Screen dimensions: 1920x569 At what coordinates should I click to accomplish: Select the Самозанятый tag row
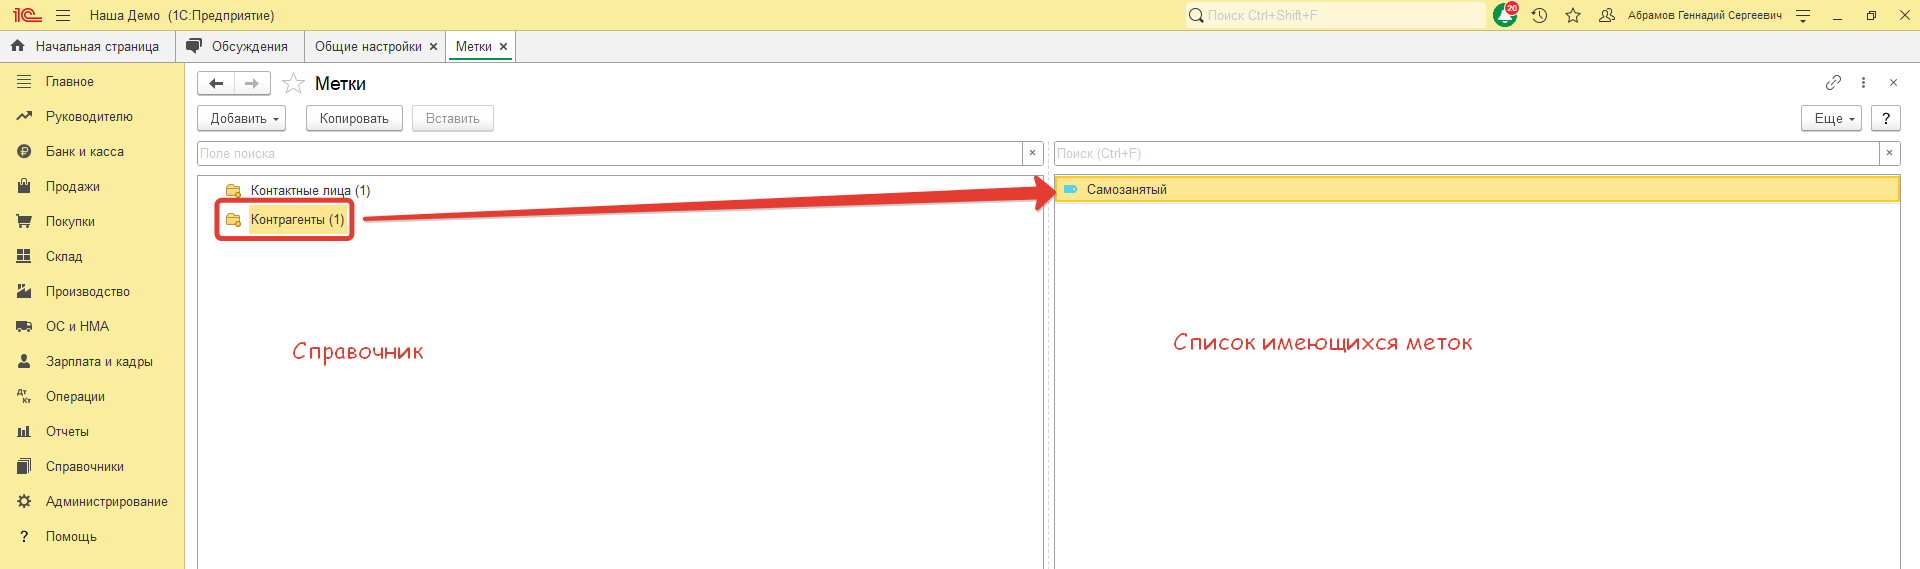tap(1126, 189)
